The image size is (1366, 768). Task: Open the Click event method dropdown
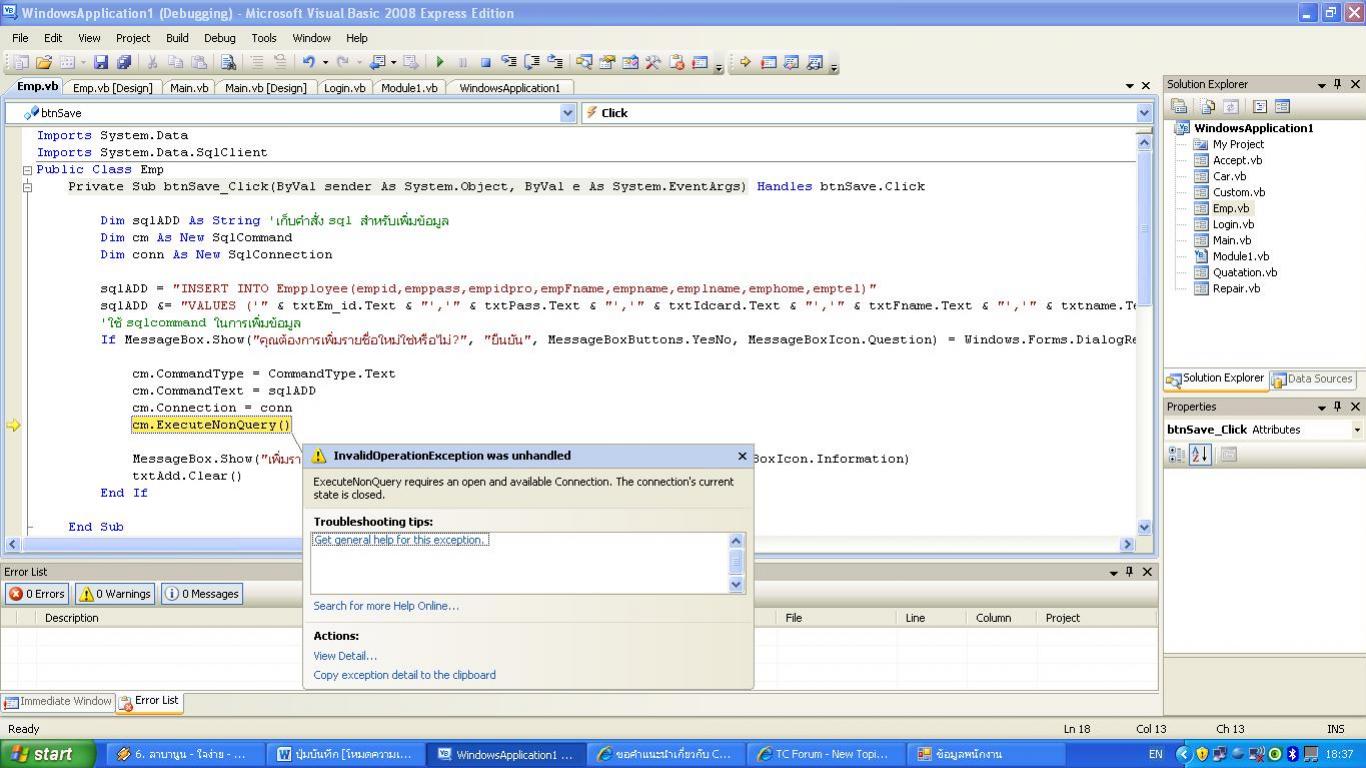coord(1143,113)
